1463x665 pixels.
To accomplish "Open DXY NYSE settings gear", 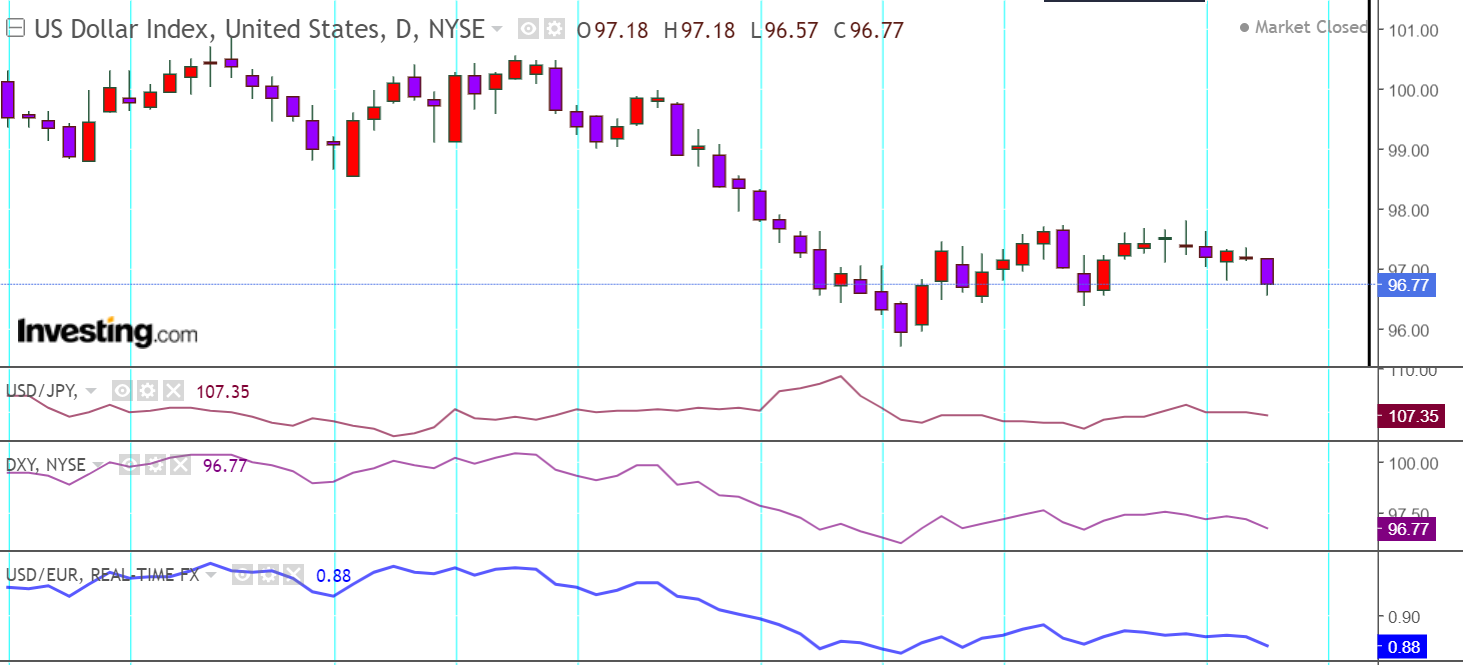I will (155, 465).
